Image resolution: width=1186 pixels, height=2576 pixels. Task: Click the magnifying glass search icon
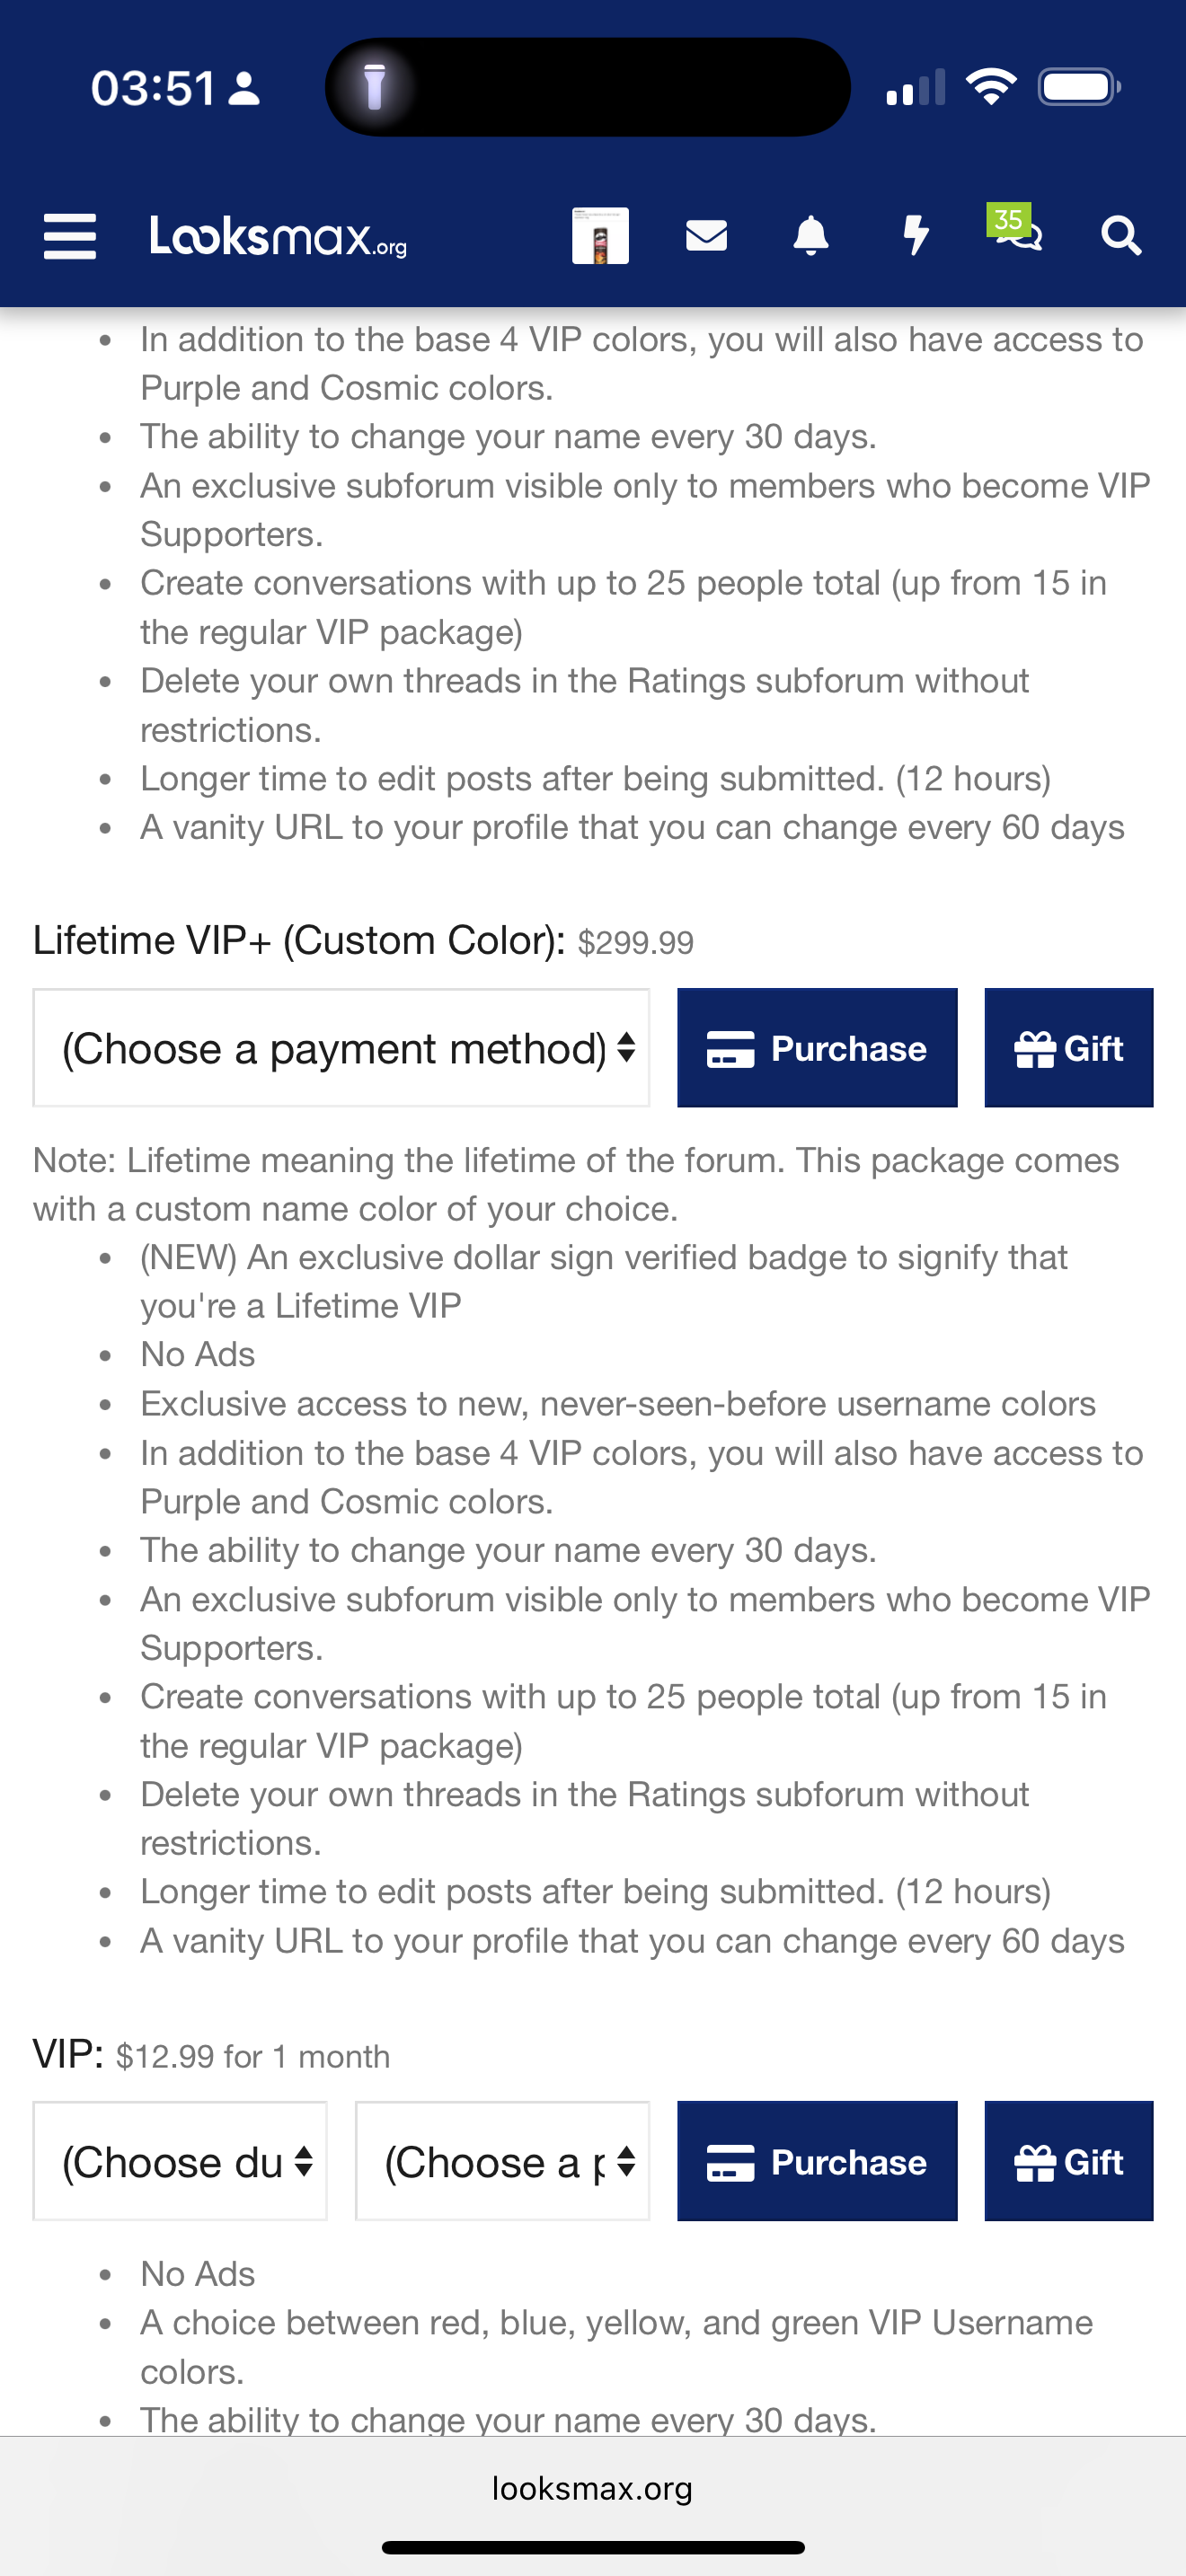coord(1121,237)
